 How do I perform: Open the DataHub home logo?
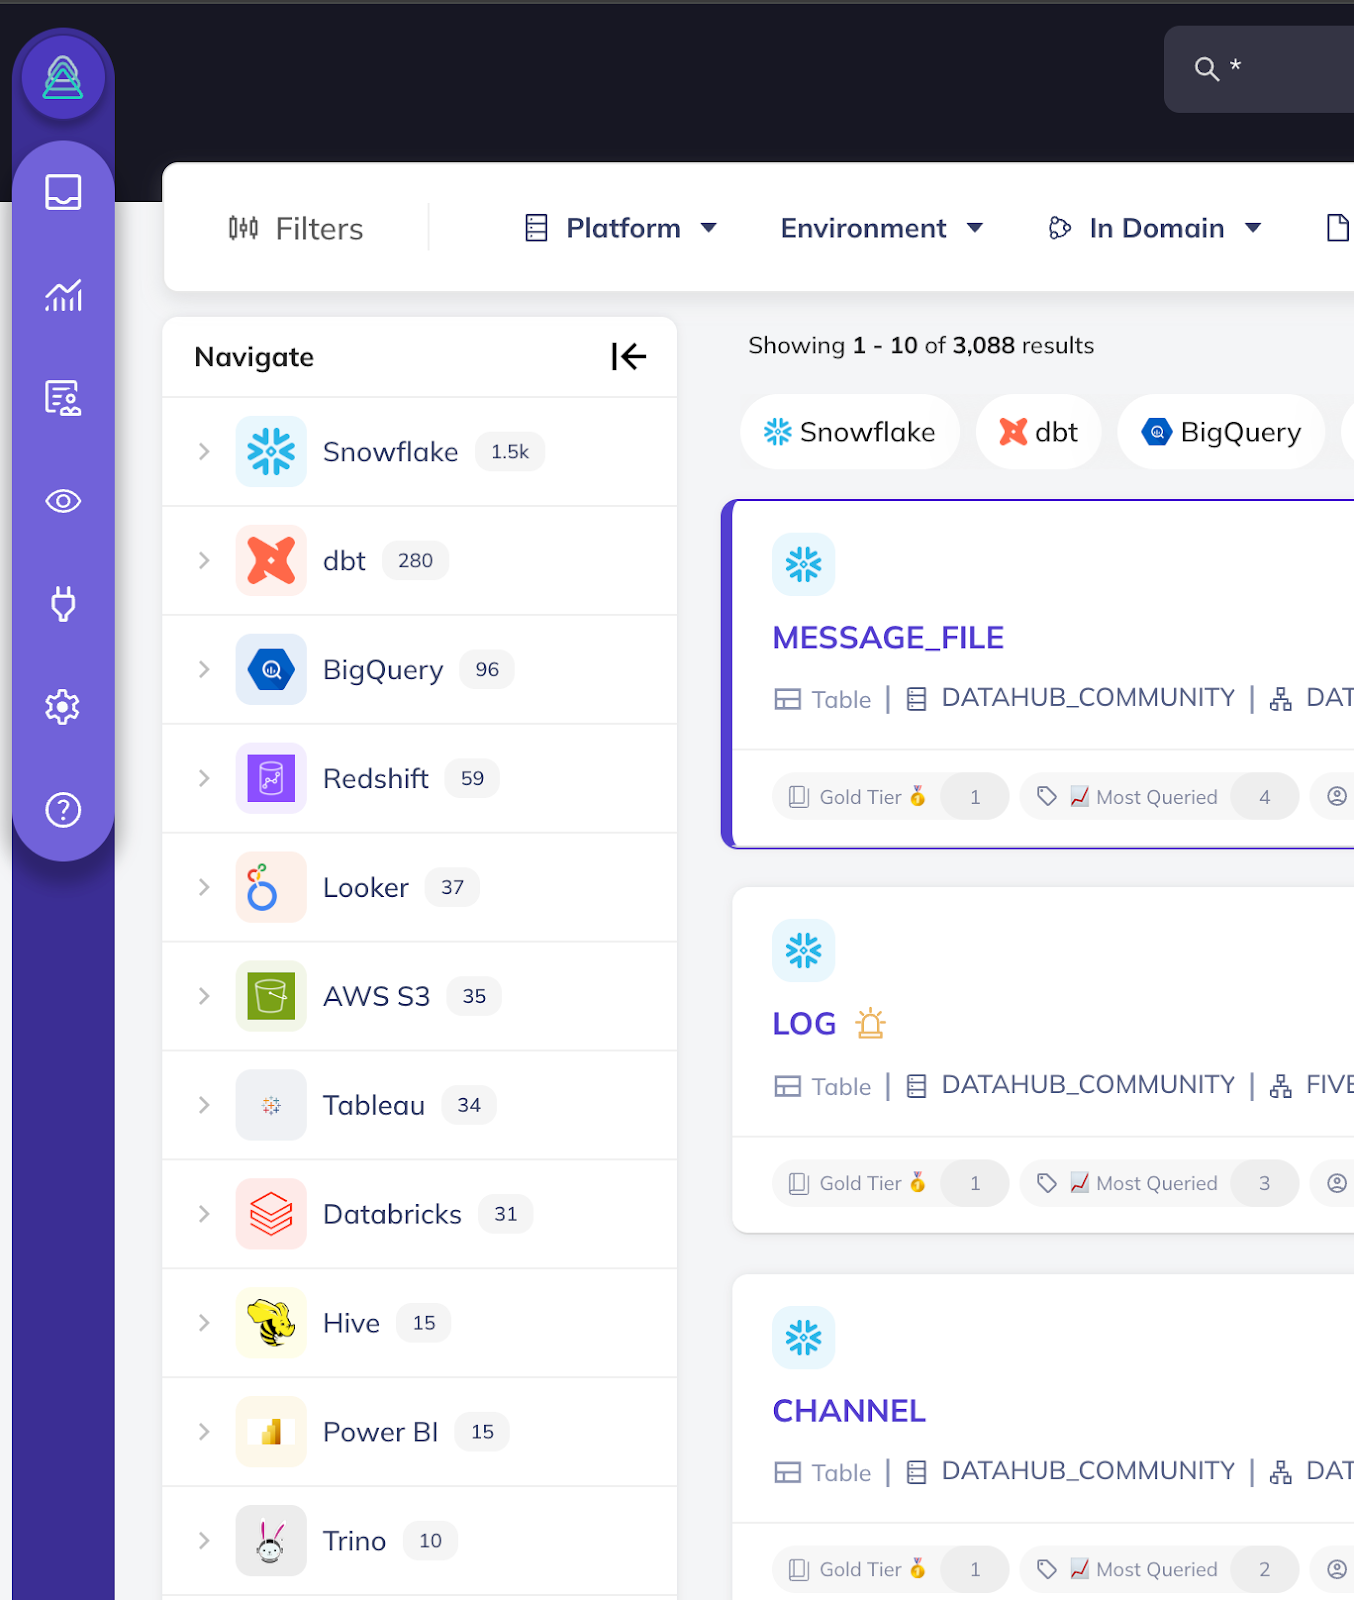pos(63,77)
